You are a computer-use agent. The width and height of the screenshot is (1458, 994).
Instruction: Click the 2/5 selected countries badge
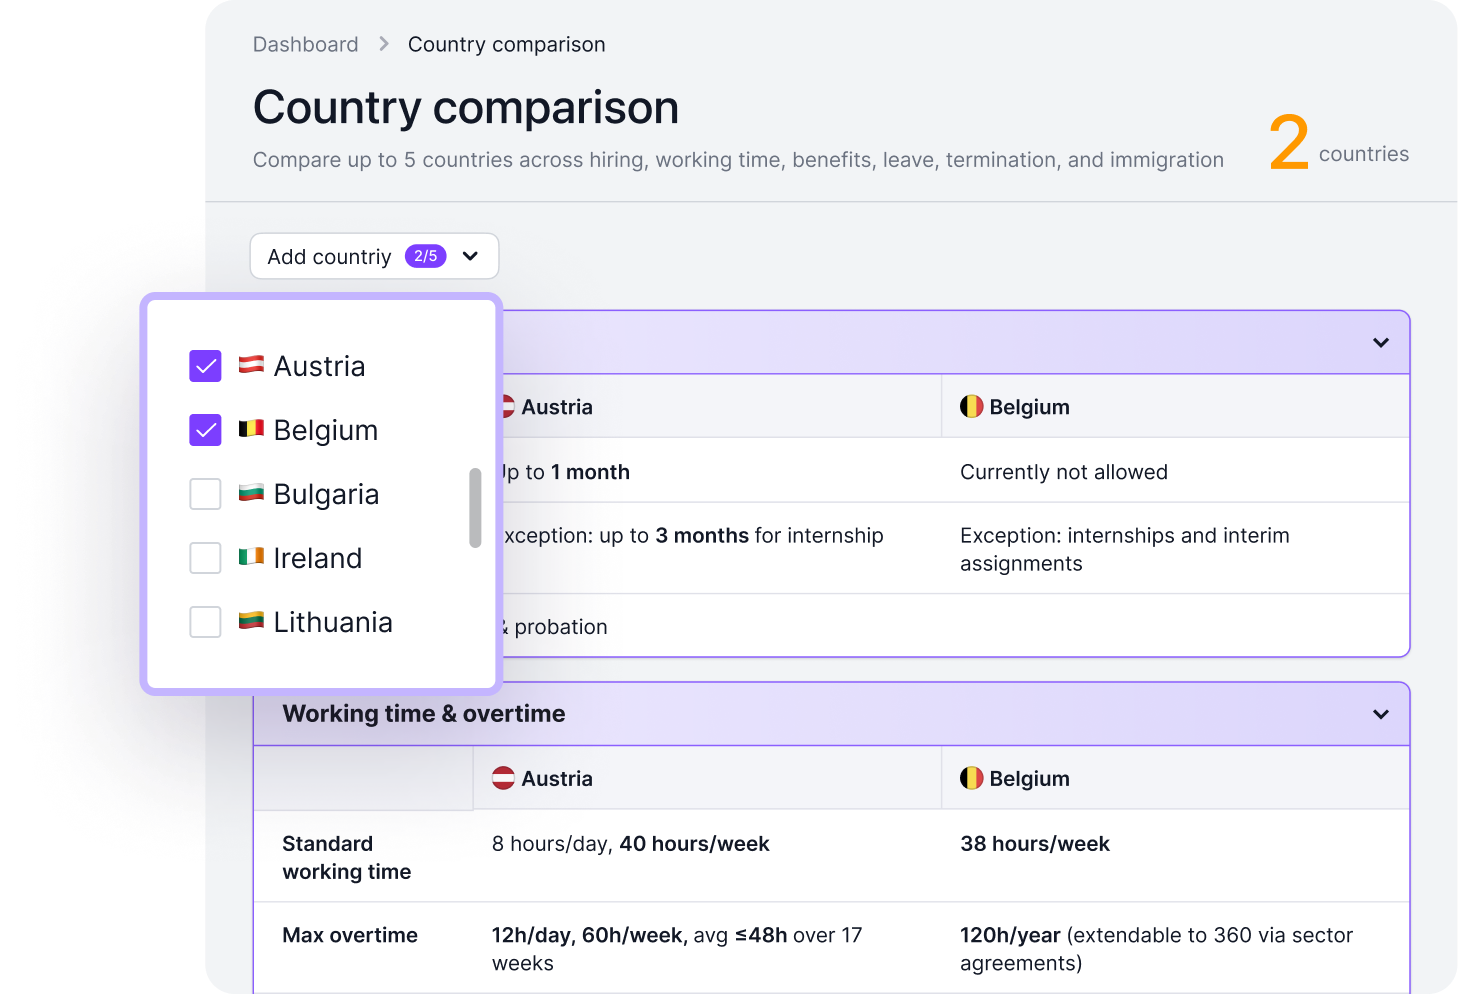pos(425,256)
